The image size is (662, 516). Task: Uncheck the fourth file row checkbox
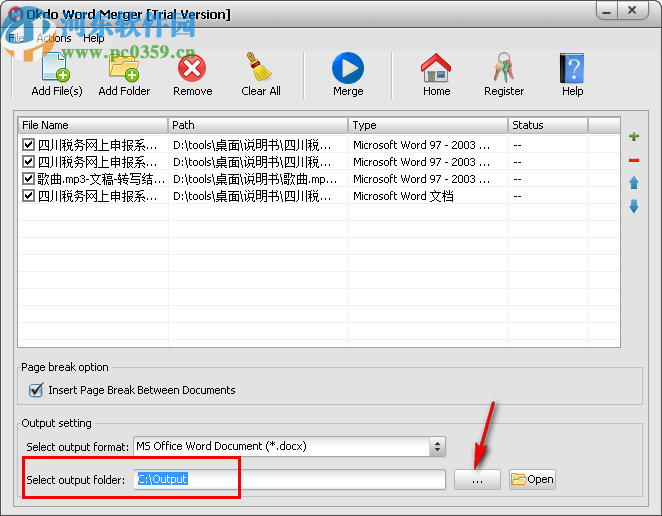click(28, 196)
